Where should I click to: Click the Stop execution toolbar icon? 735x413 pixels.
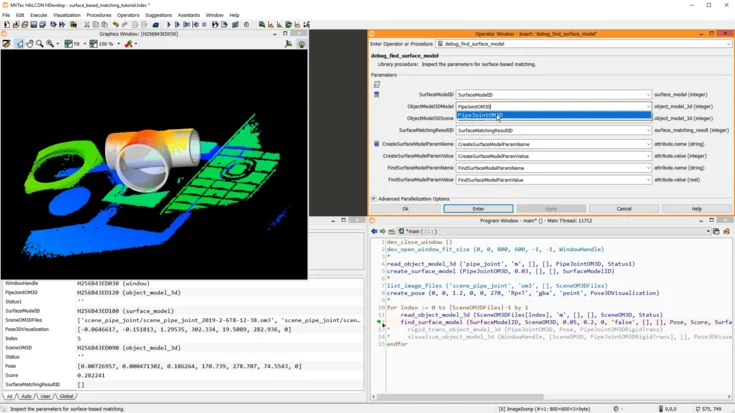(205, 24)
